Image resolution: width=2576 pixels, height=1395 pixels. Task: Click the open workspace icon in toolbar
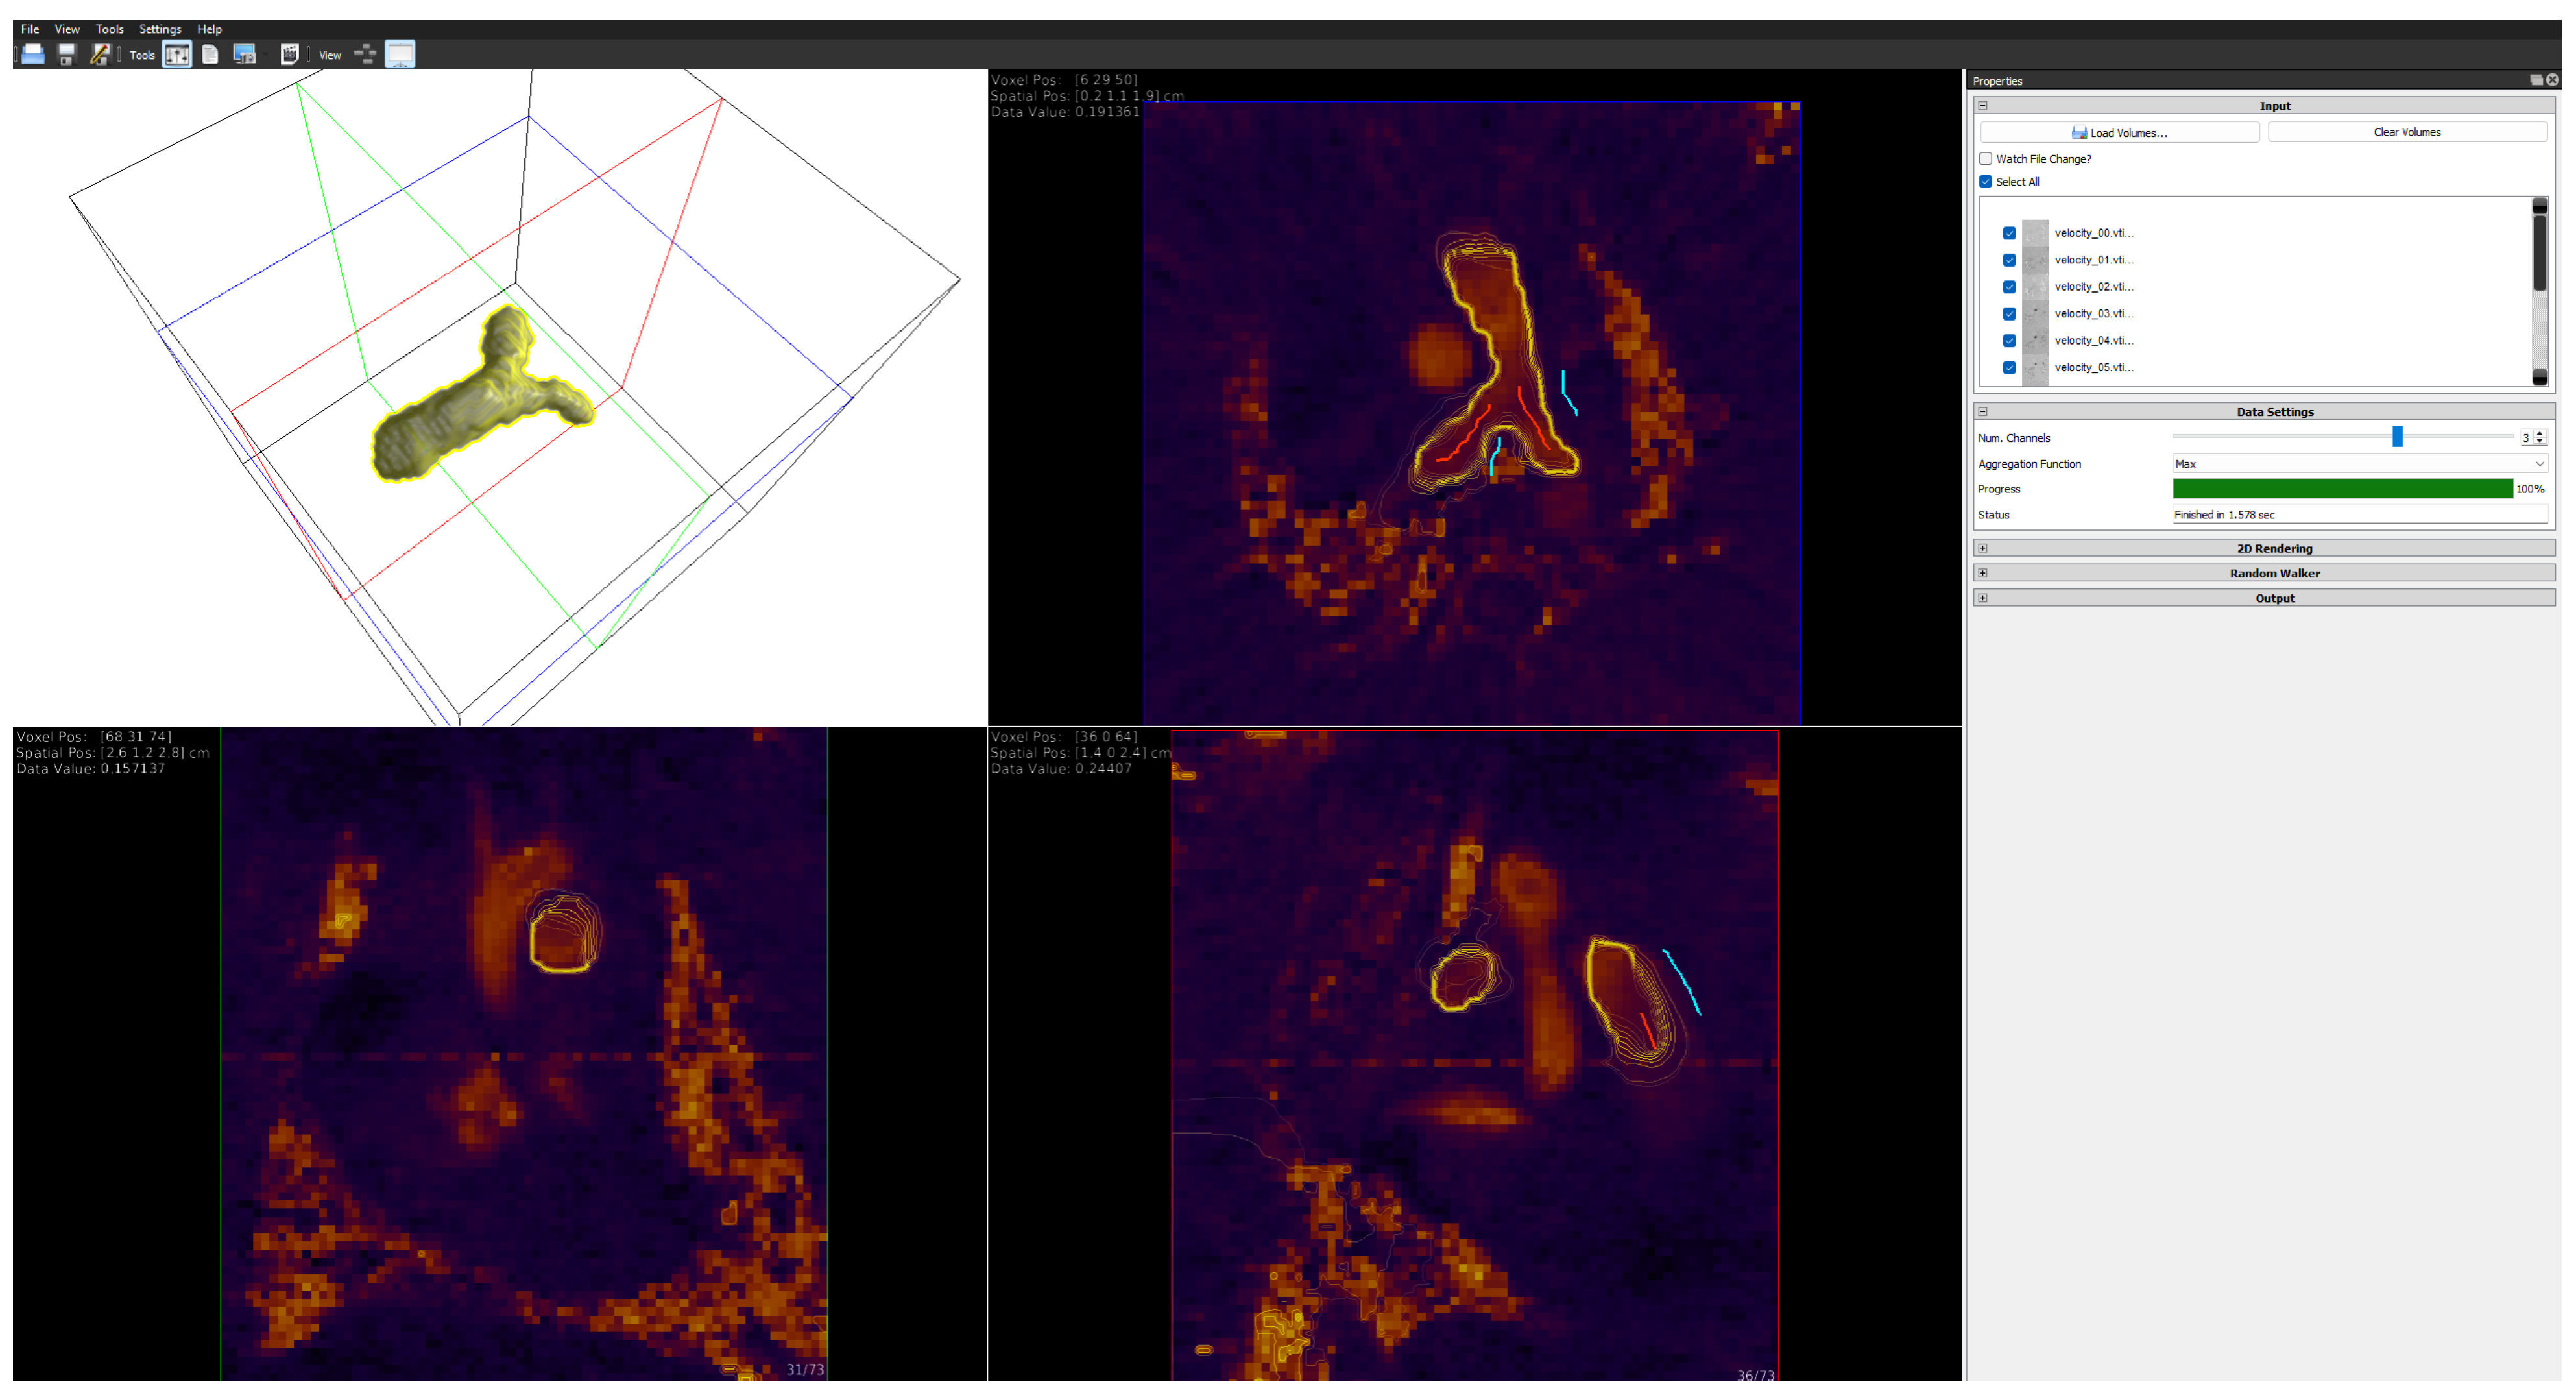(x=33, y=55)
